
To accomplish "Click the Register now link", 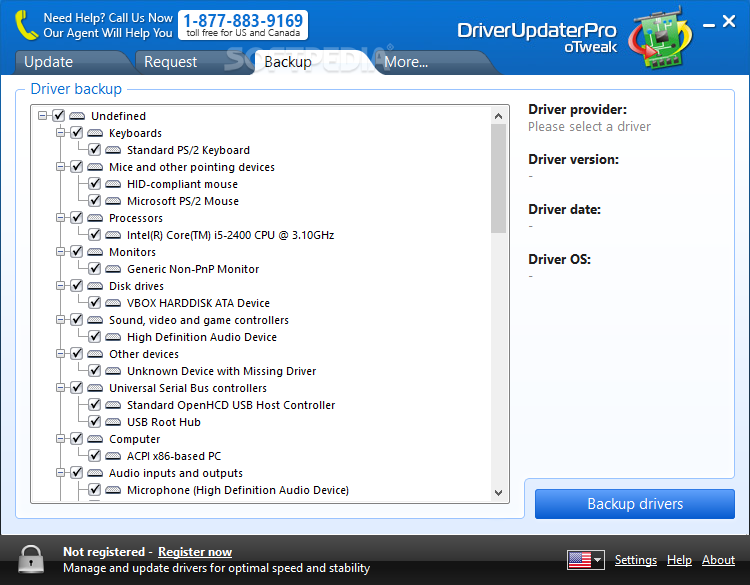I will [x=195, y=552].
